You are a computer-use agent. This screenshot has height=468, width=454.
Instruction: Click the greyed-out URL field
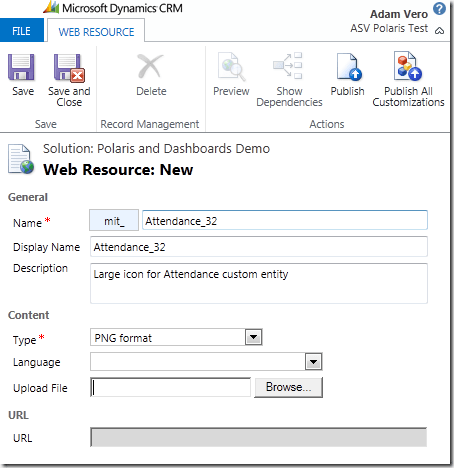[259, 437]
